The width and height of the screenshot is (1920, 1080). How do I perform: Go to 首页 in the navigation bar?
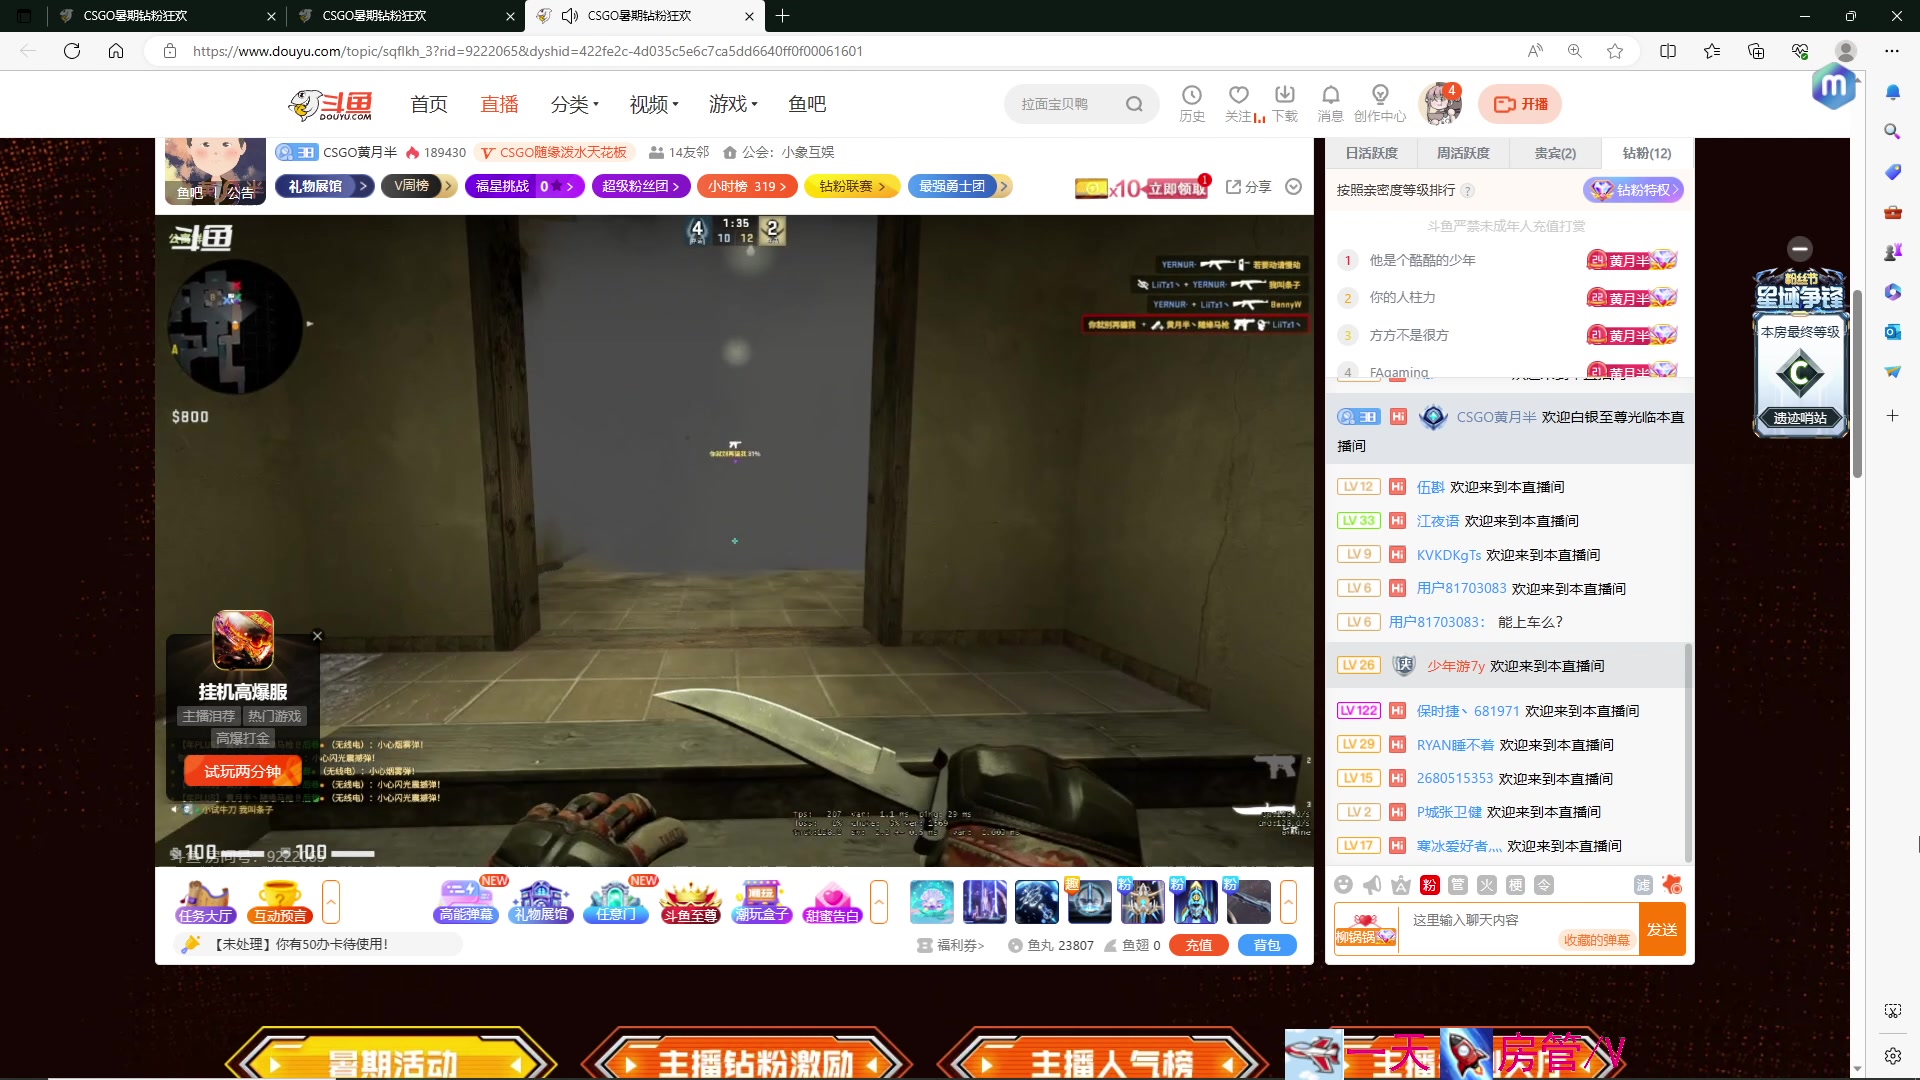pyautogui.click(x=429, y=104)
